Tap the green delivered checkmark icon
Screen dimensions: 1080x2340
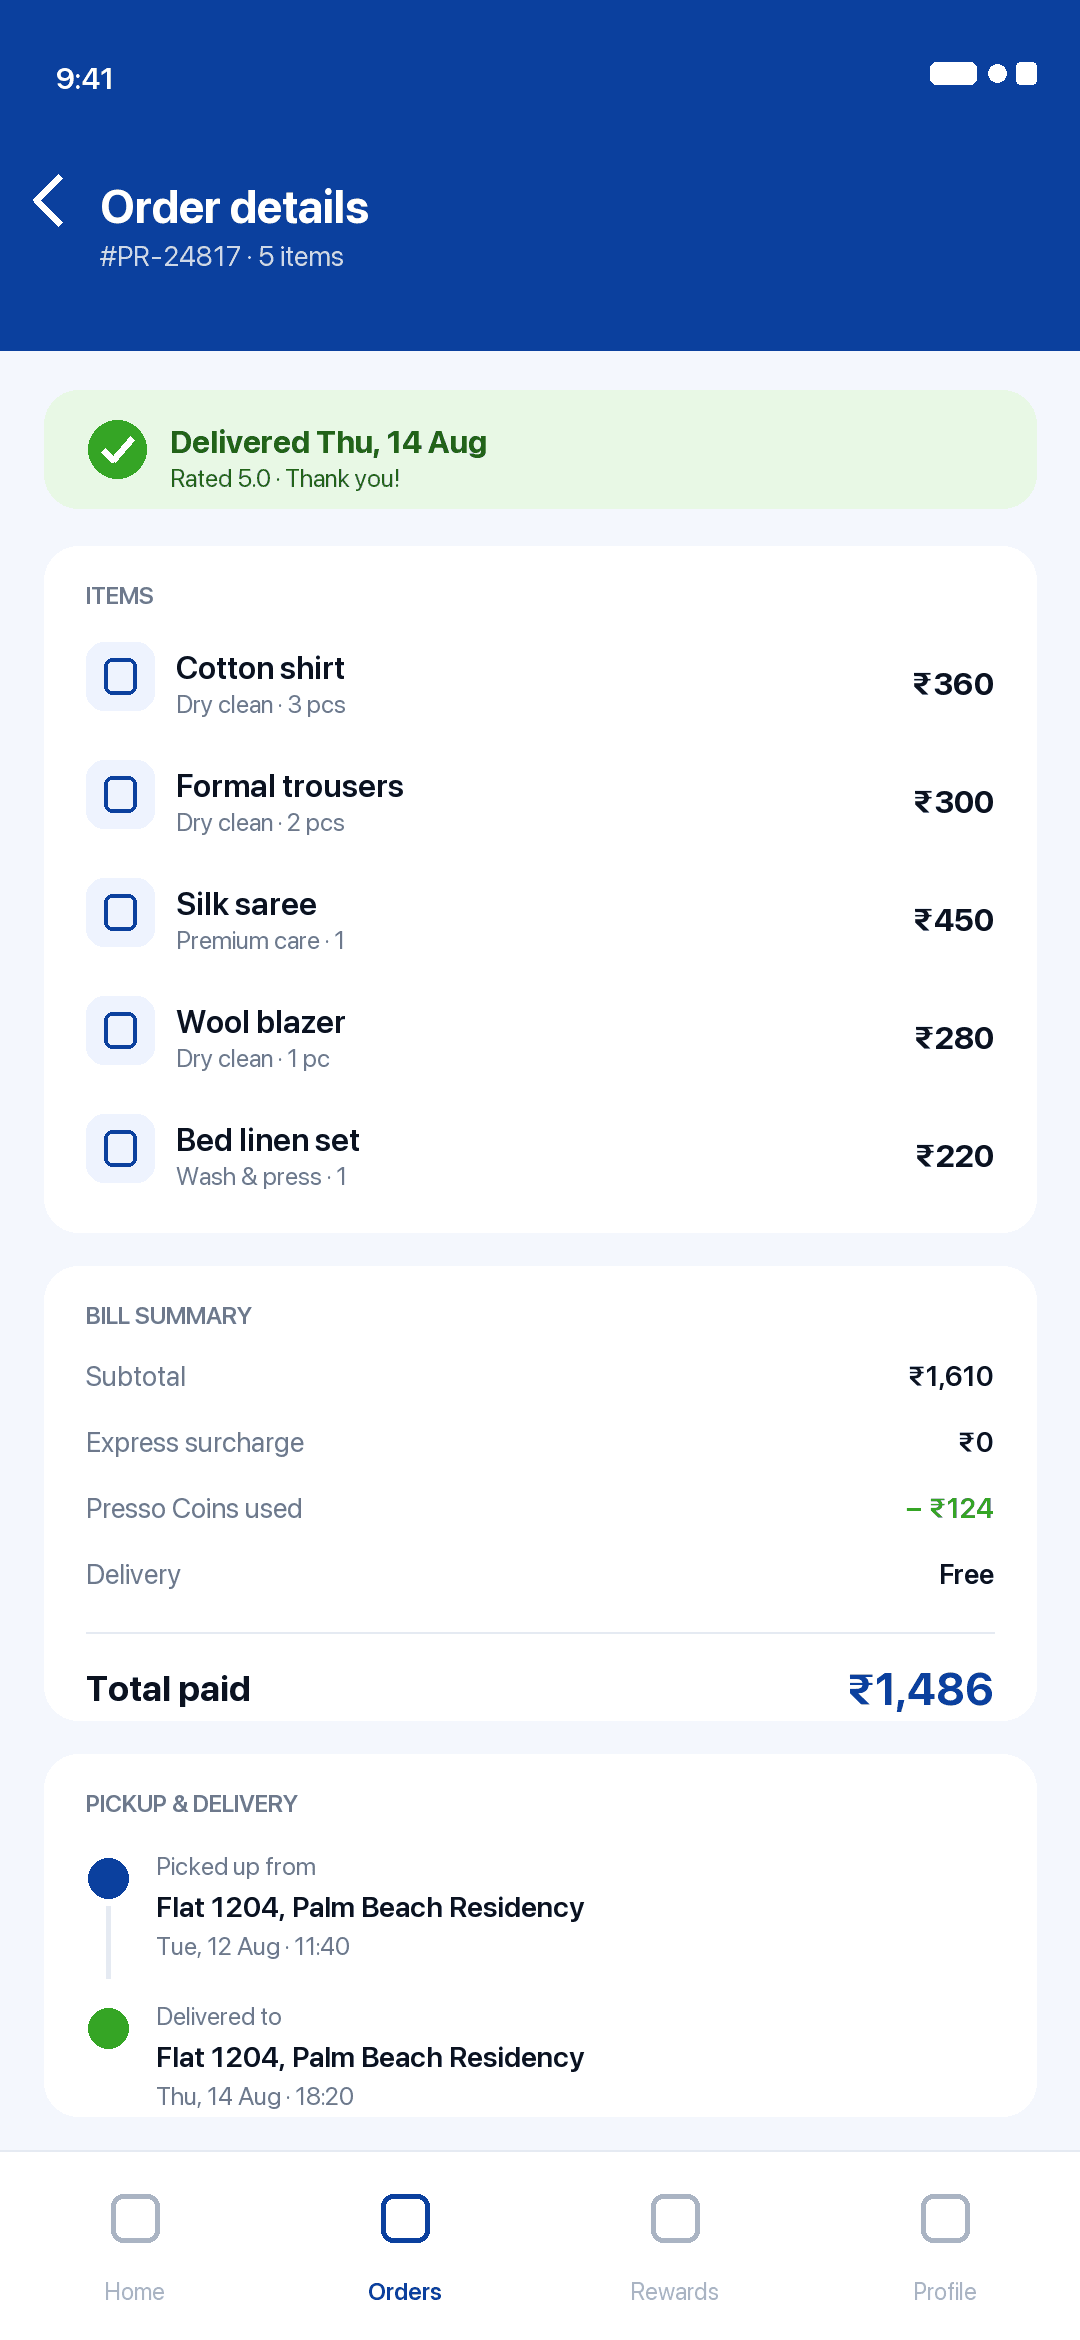(x=117, y=450)
